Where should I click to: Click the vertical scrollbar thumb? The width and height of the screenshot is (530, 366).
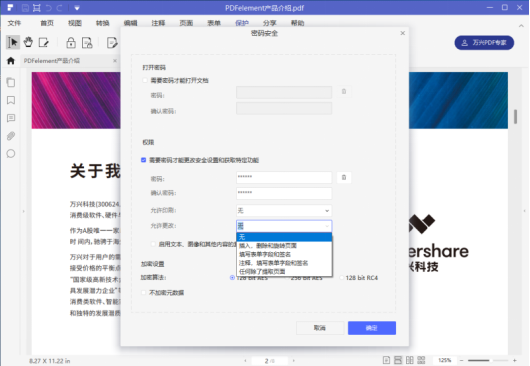point(515,117)
